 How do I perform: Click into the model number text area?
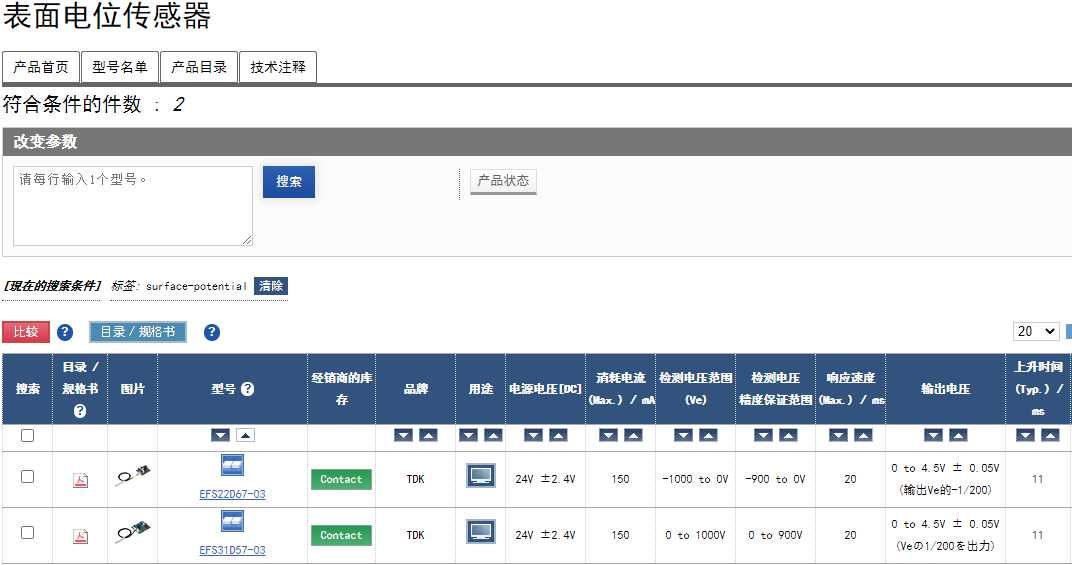point(132,206)
